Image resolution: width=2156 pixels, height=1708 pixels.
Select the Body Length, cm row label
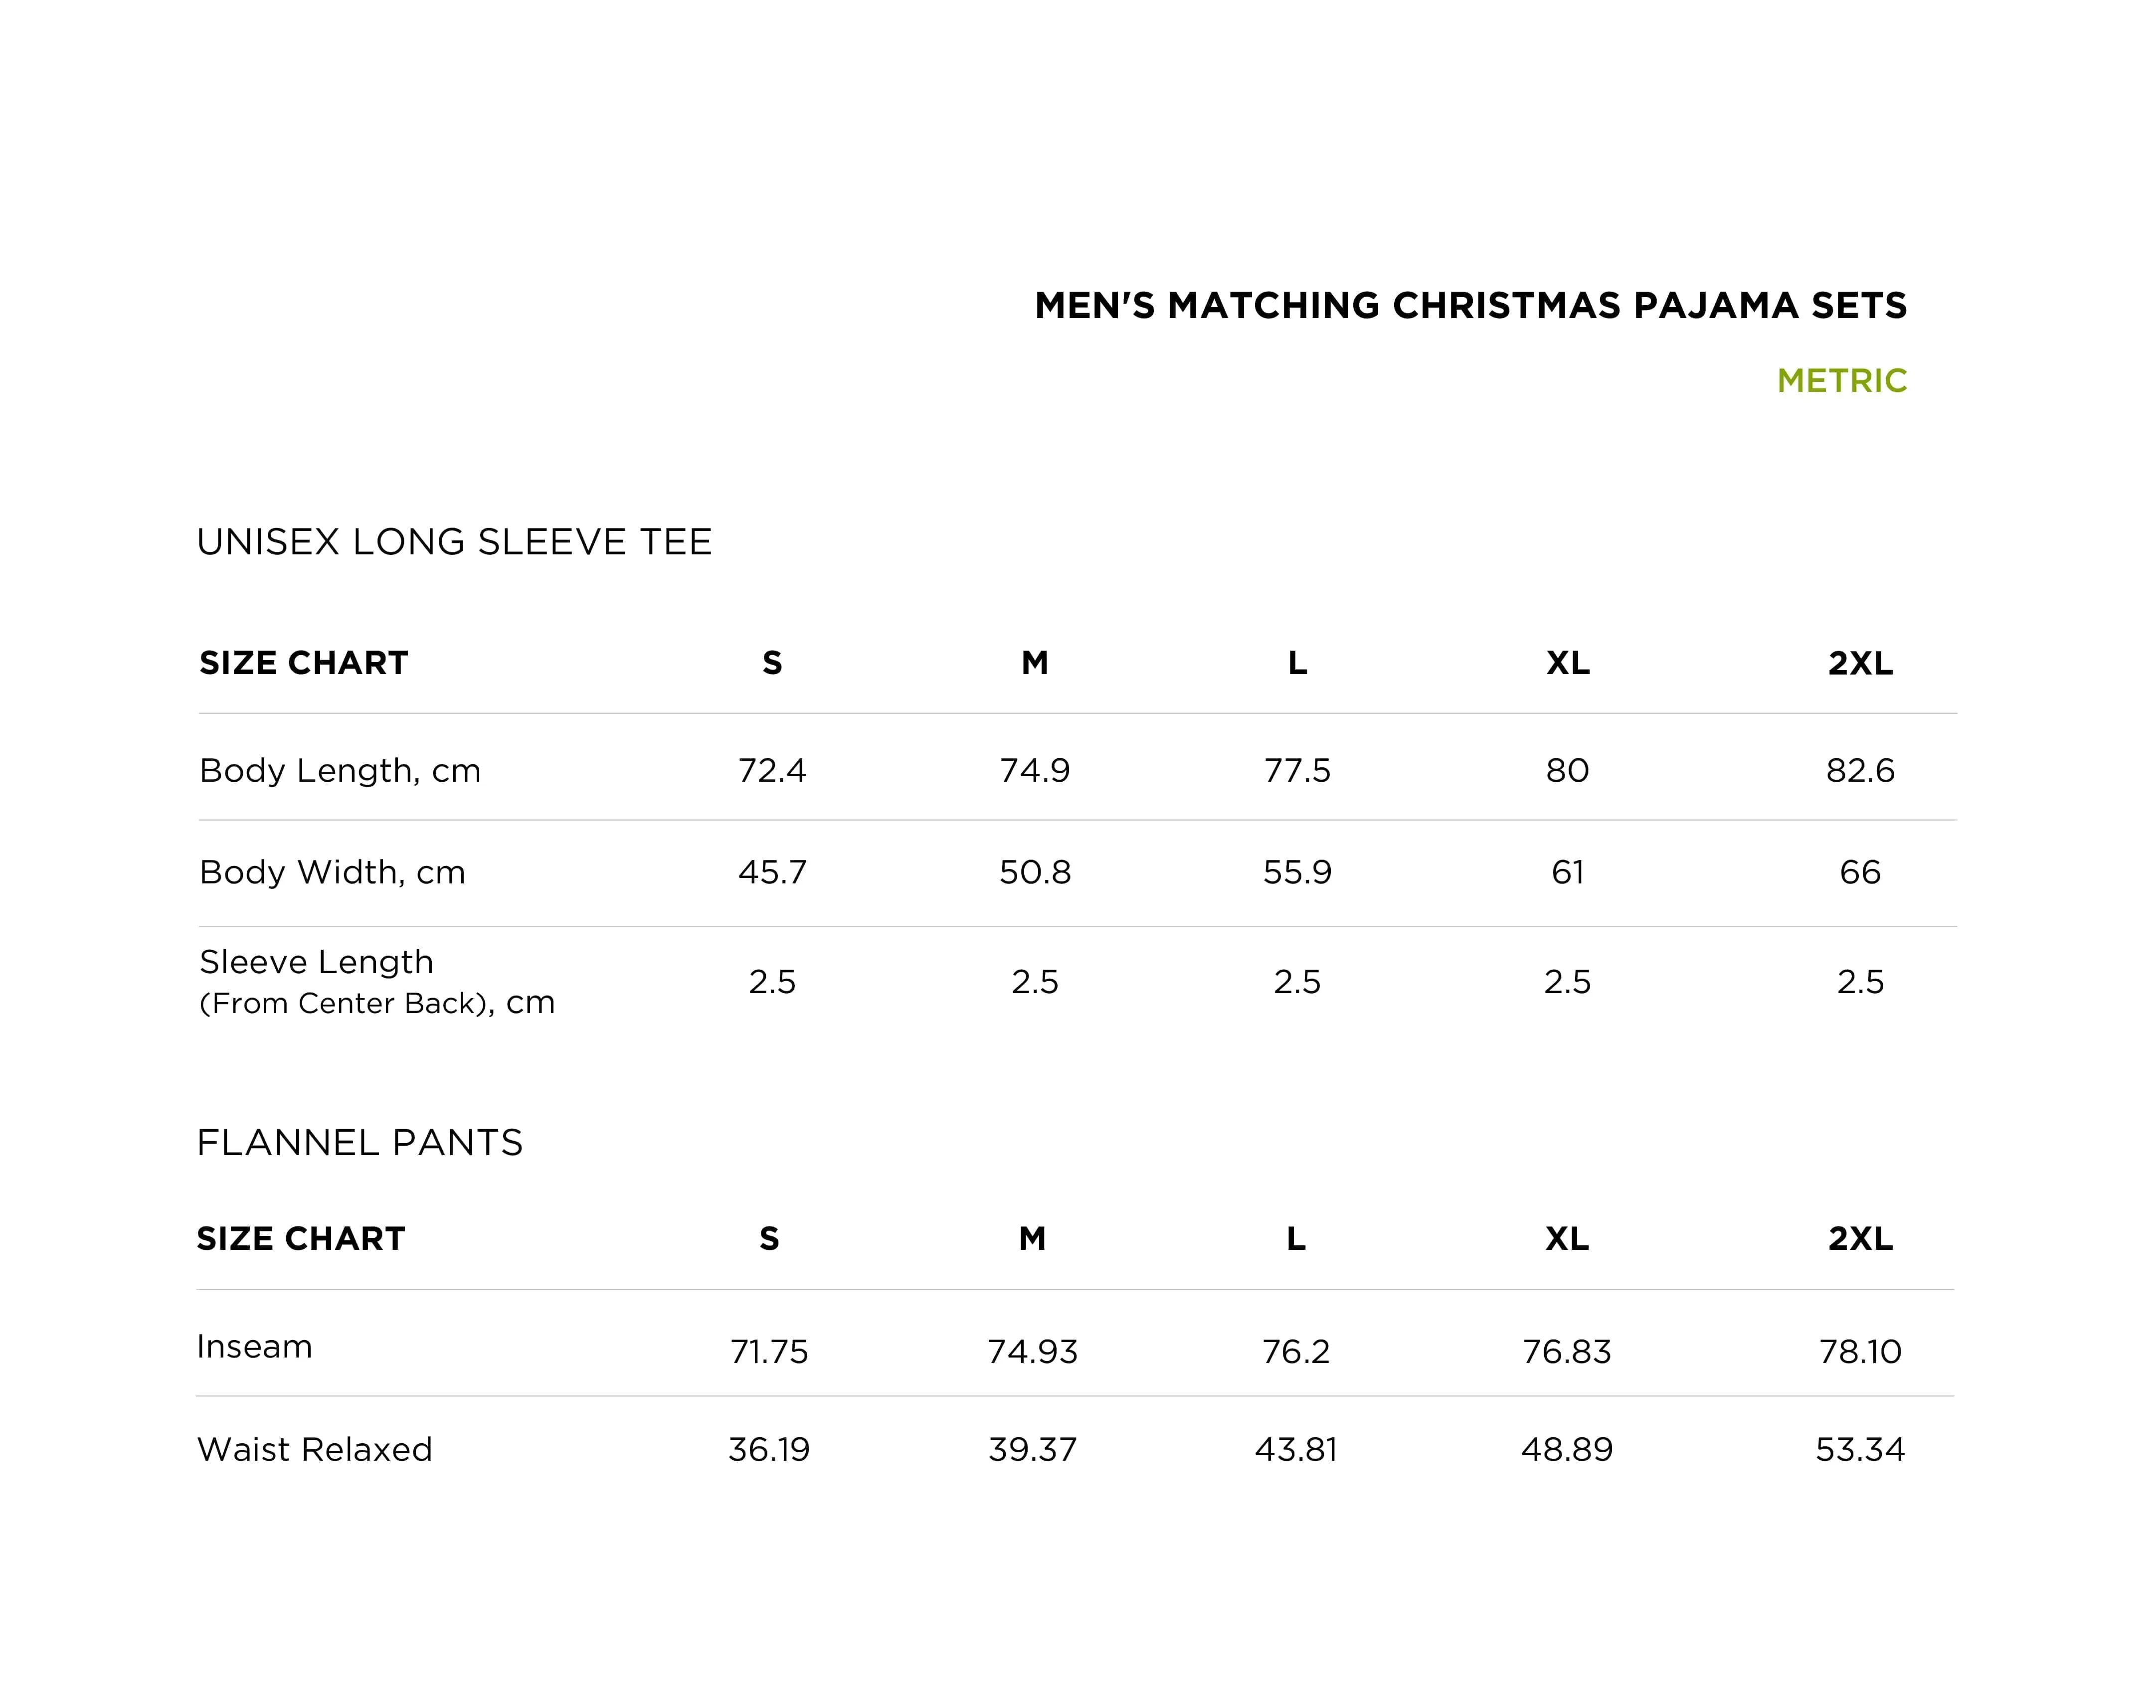340,770
